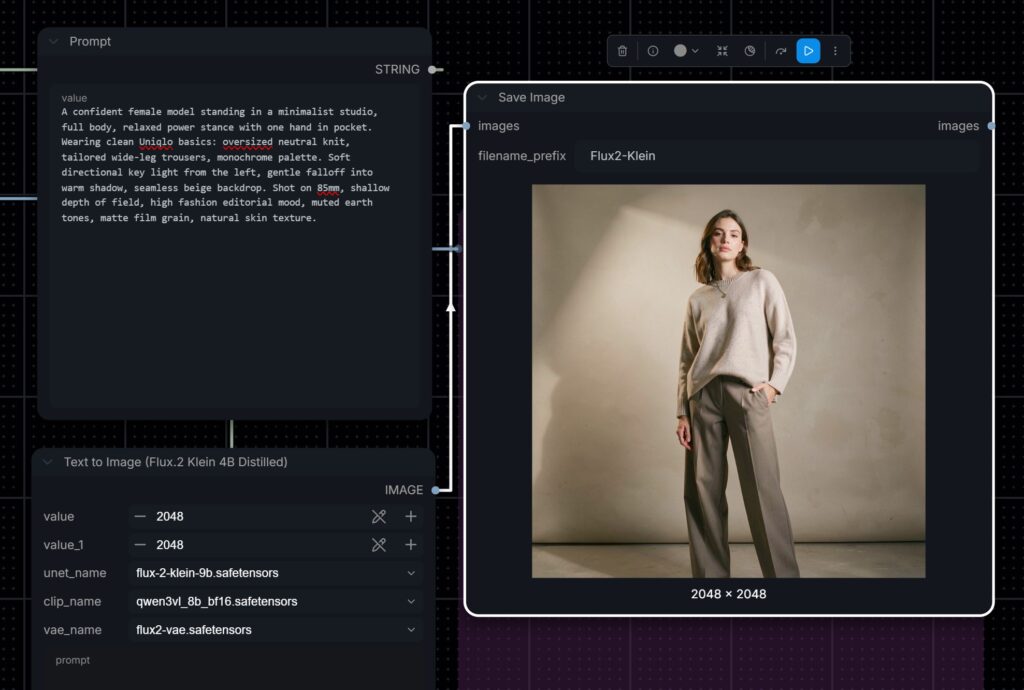The height and width of the screenshot is (690, 1024).
Task: Click the Save Image node title
Action: point(532,97)
